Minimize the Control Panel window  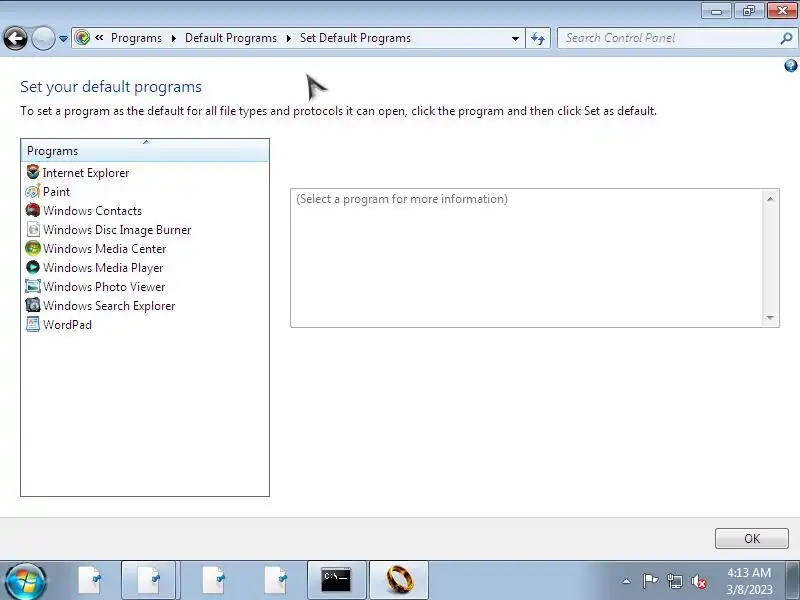(717, 11)
